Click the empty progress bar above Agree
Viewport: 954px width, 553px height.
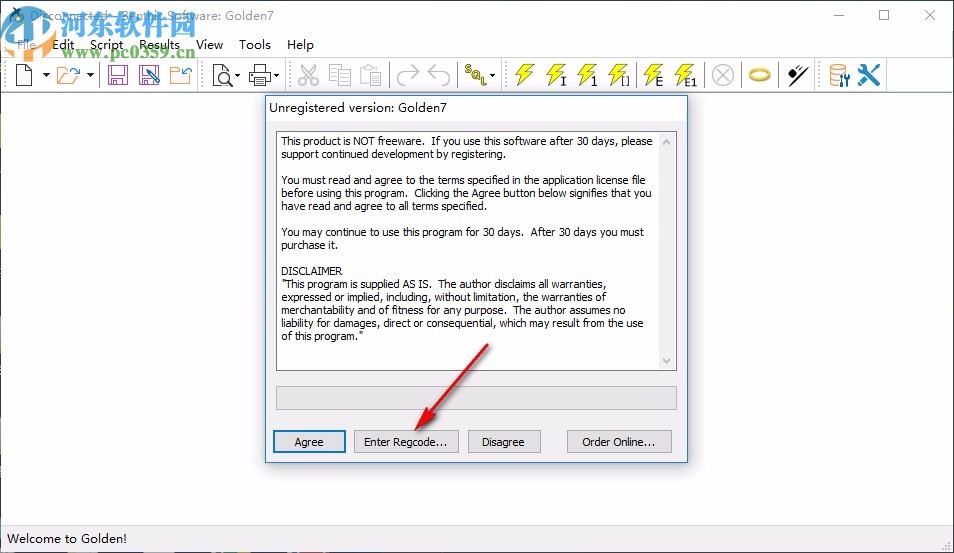click(476, 398)
